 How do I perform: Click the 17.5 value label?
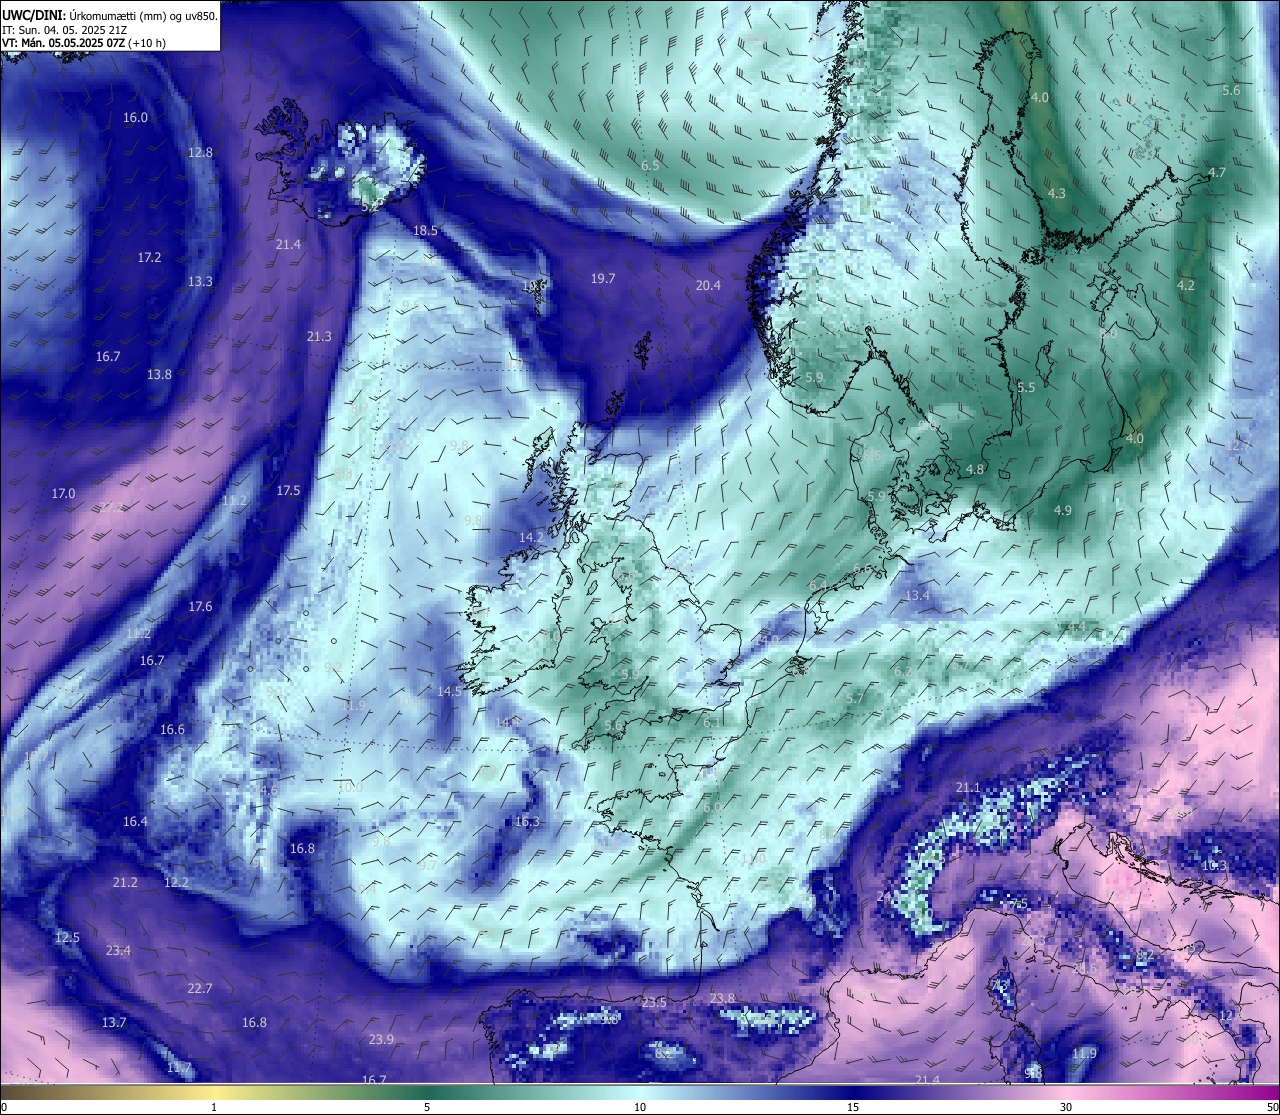point(288,490)
